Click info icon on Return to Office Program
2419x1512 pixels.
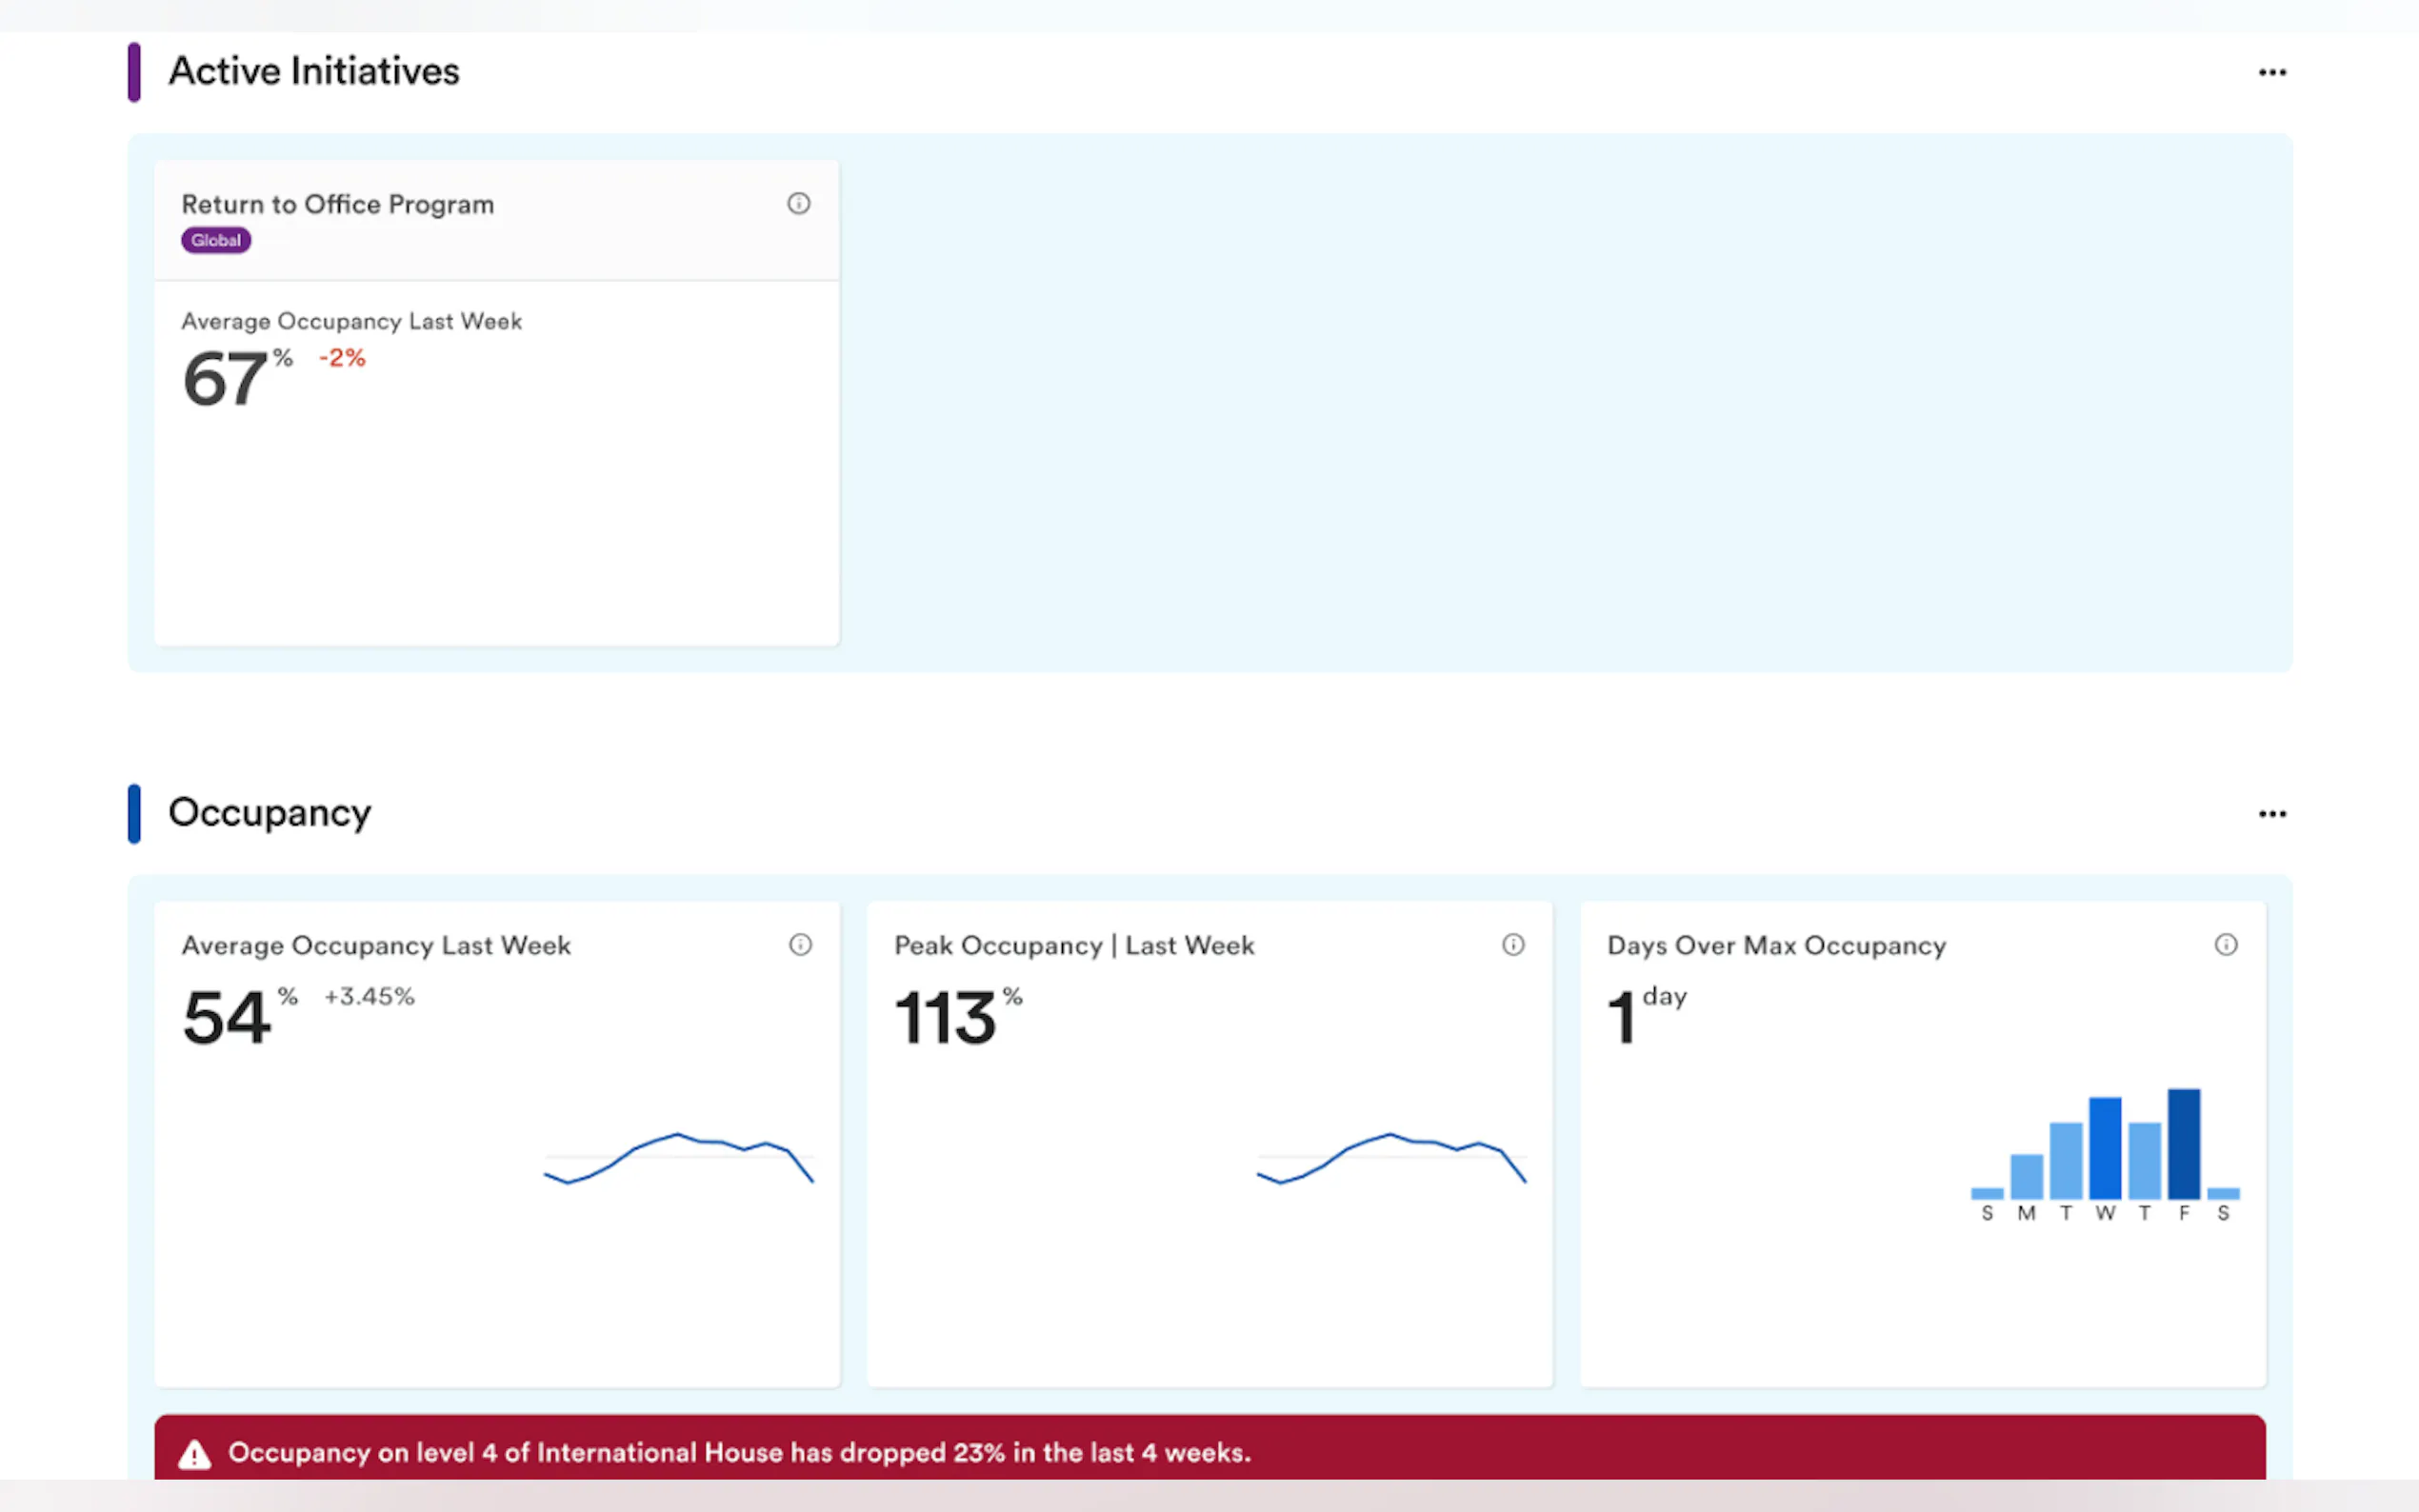coord(798,204)
